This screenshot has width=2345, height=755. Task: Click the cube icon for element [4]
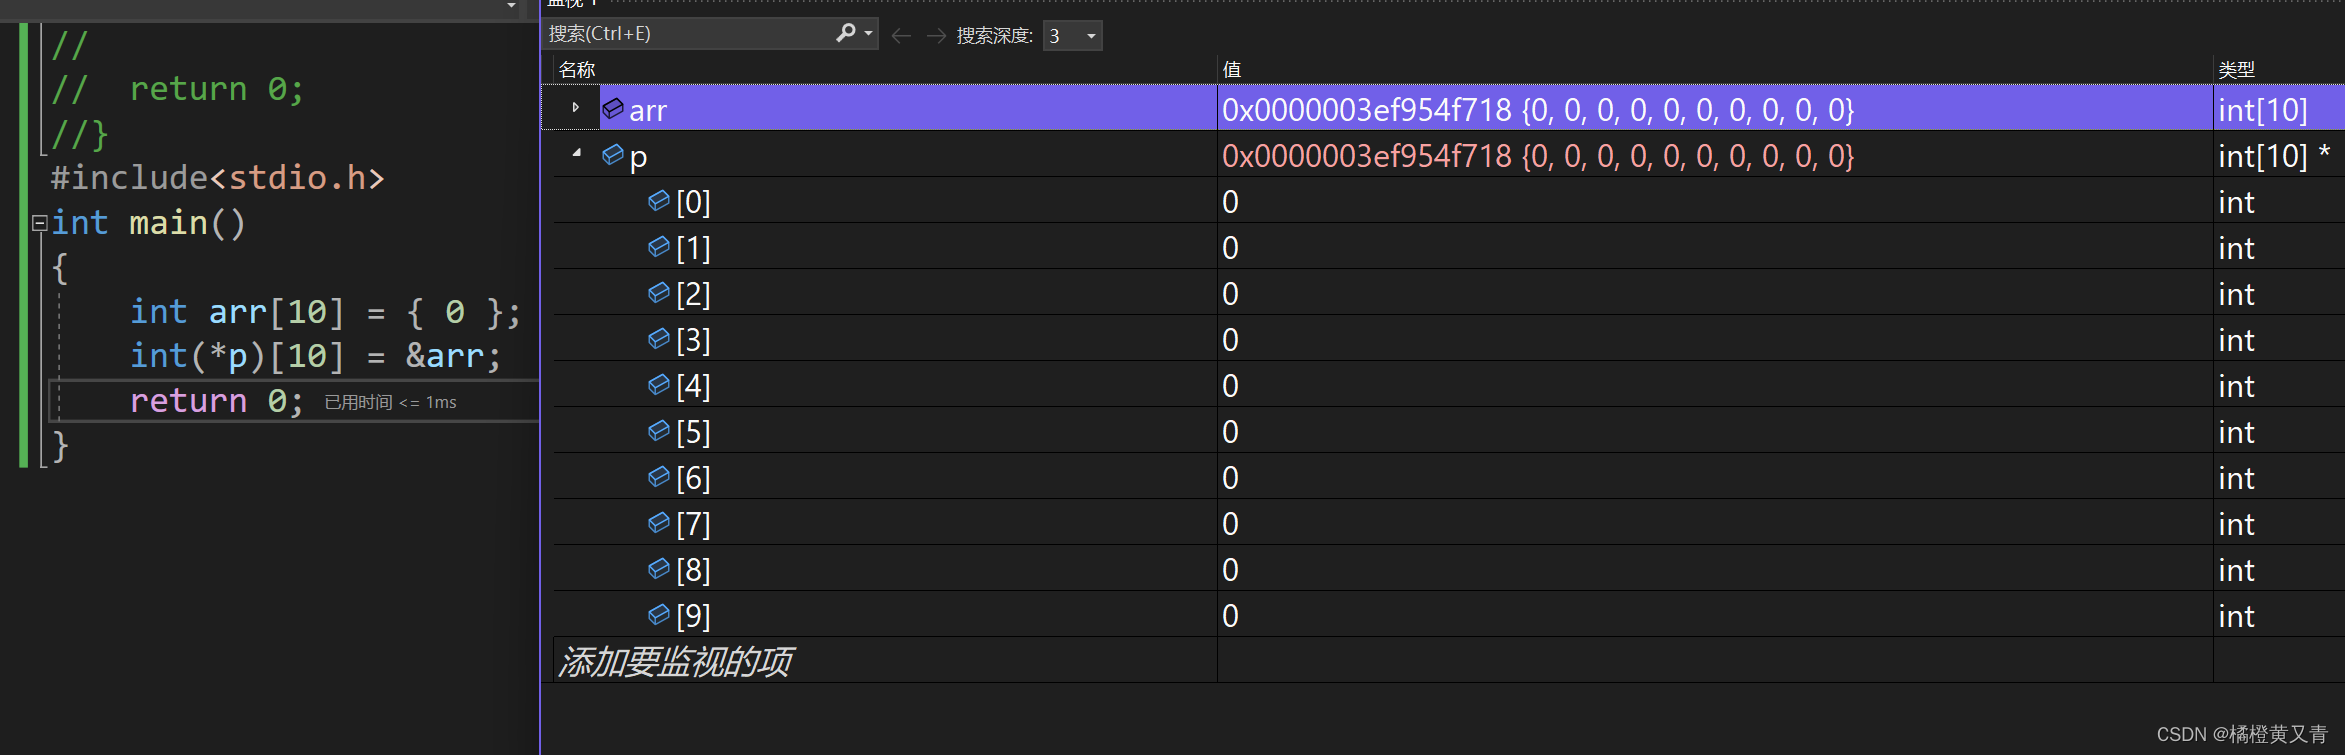659,384
